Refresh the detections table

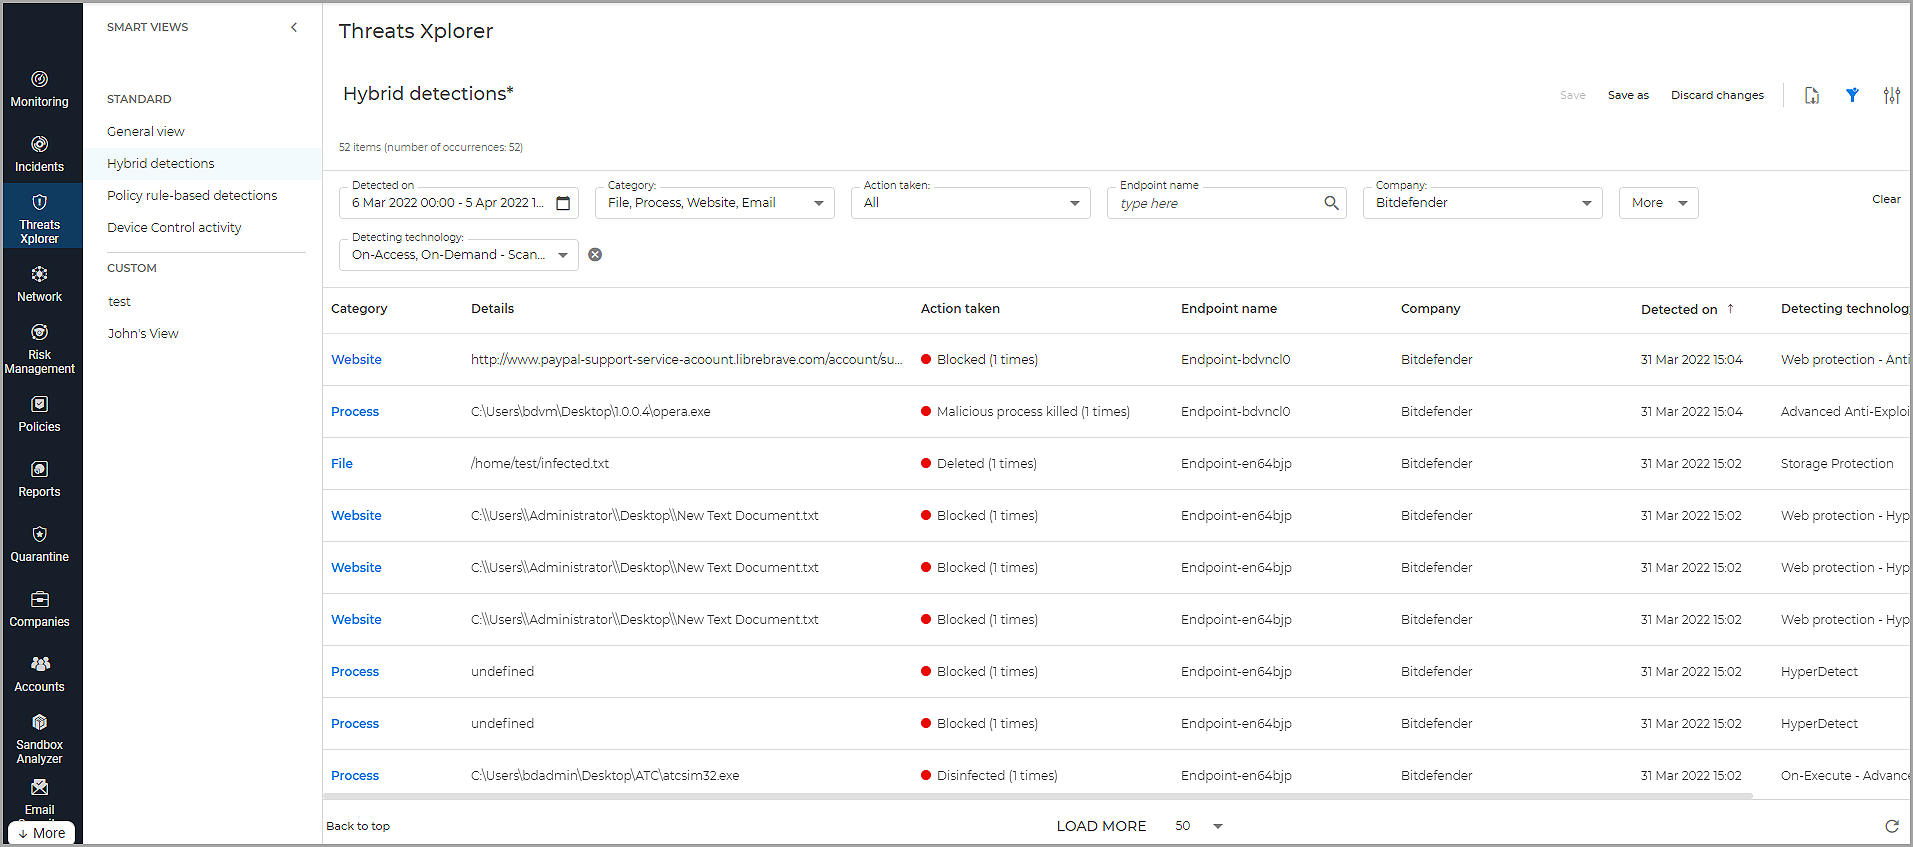[x=1891, y=826]
